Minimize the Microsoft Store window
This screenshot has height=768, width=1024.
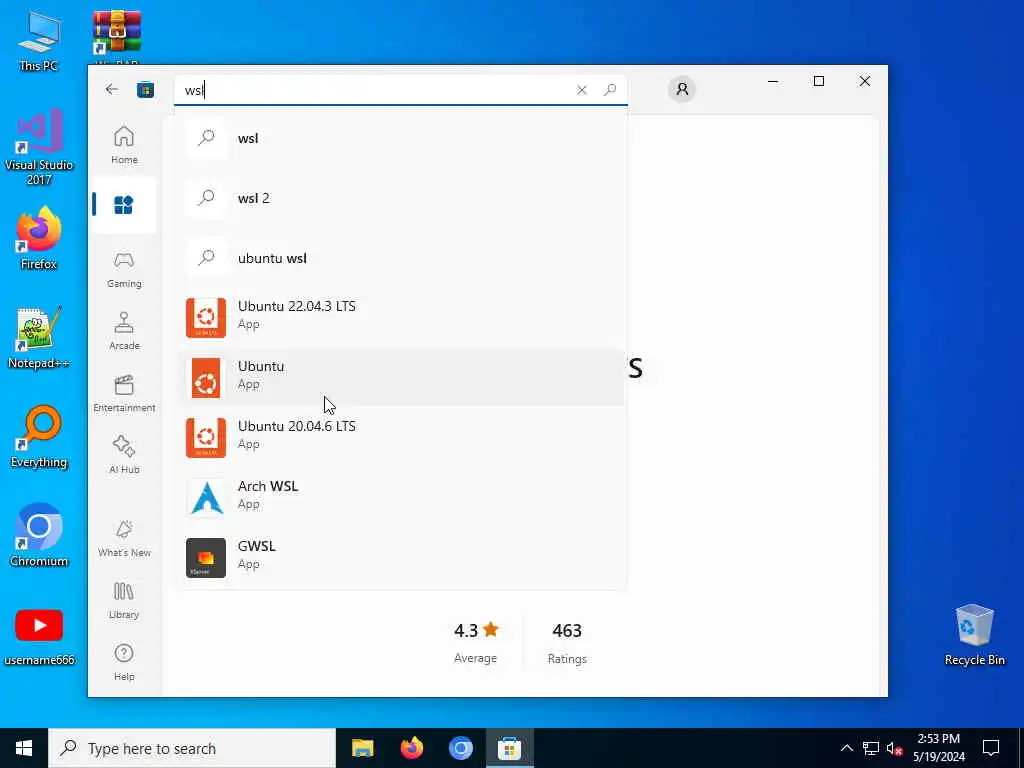[x=773, y=81]
